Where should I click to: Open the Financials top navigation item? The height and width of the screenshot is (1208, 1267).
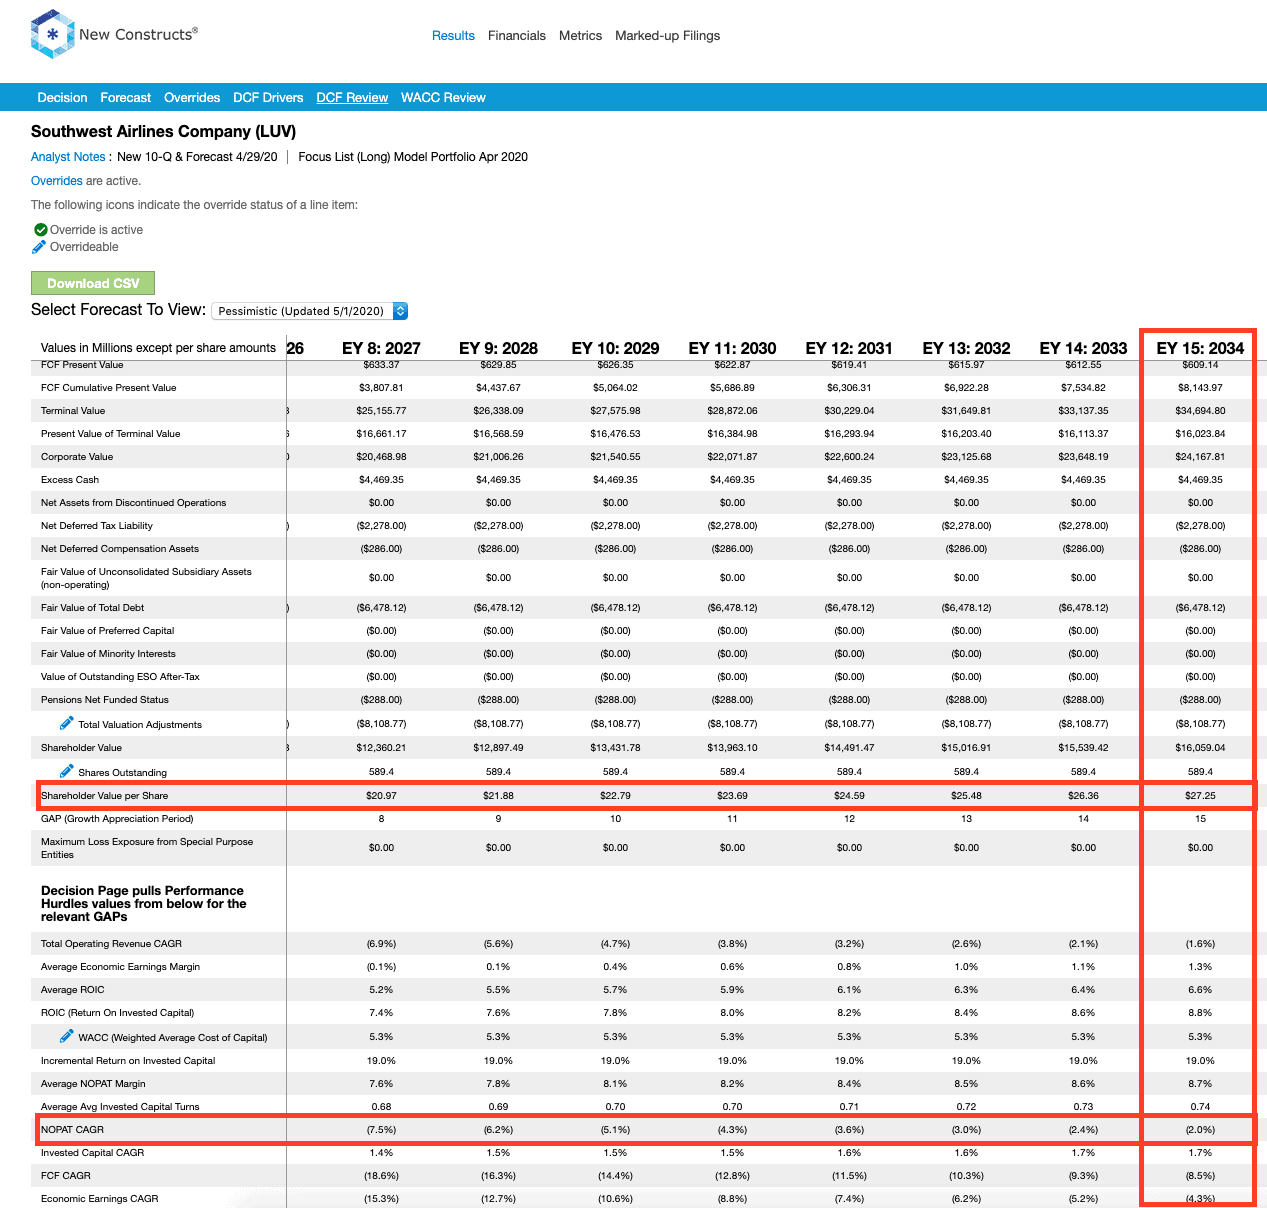coord(517,36)
